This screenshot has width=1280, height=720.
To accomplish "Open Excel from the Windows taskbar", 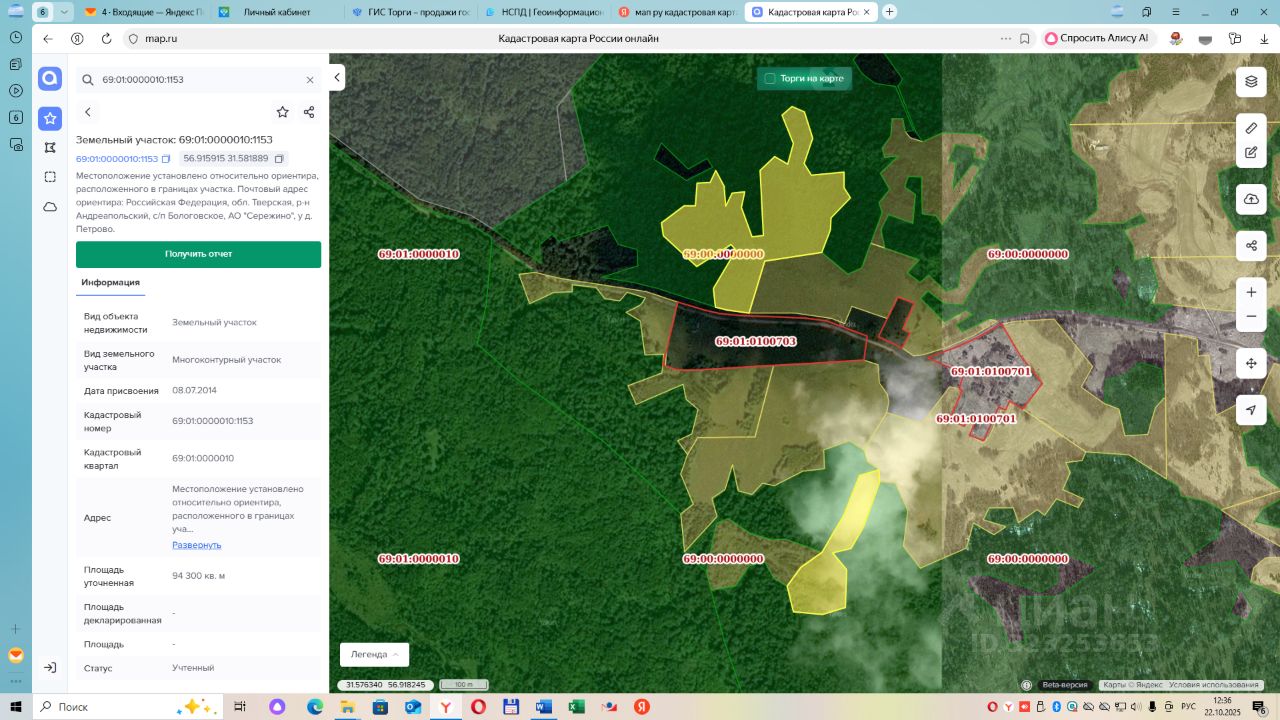I will pos(576,707).
